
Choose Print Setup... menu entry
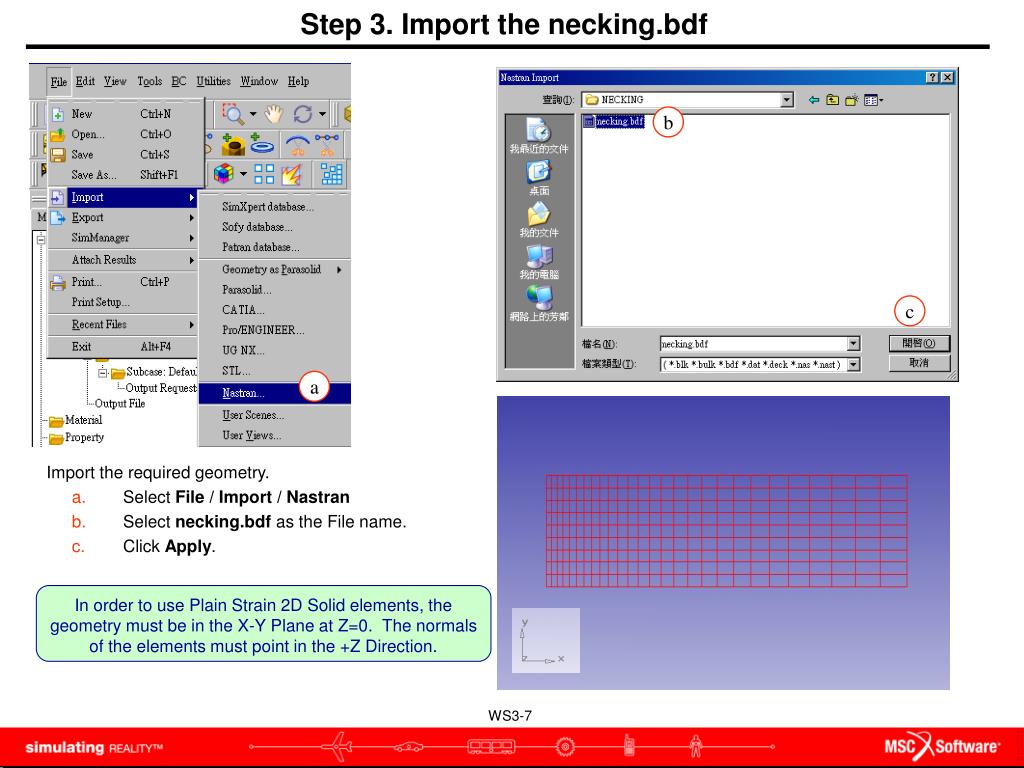pyautogui.click(x=123, y=302)
